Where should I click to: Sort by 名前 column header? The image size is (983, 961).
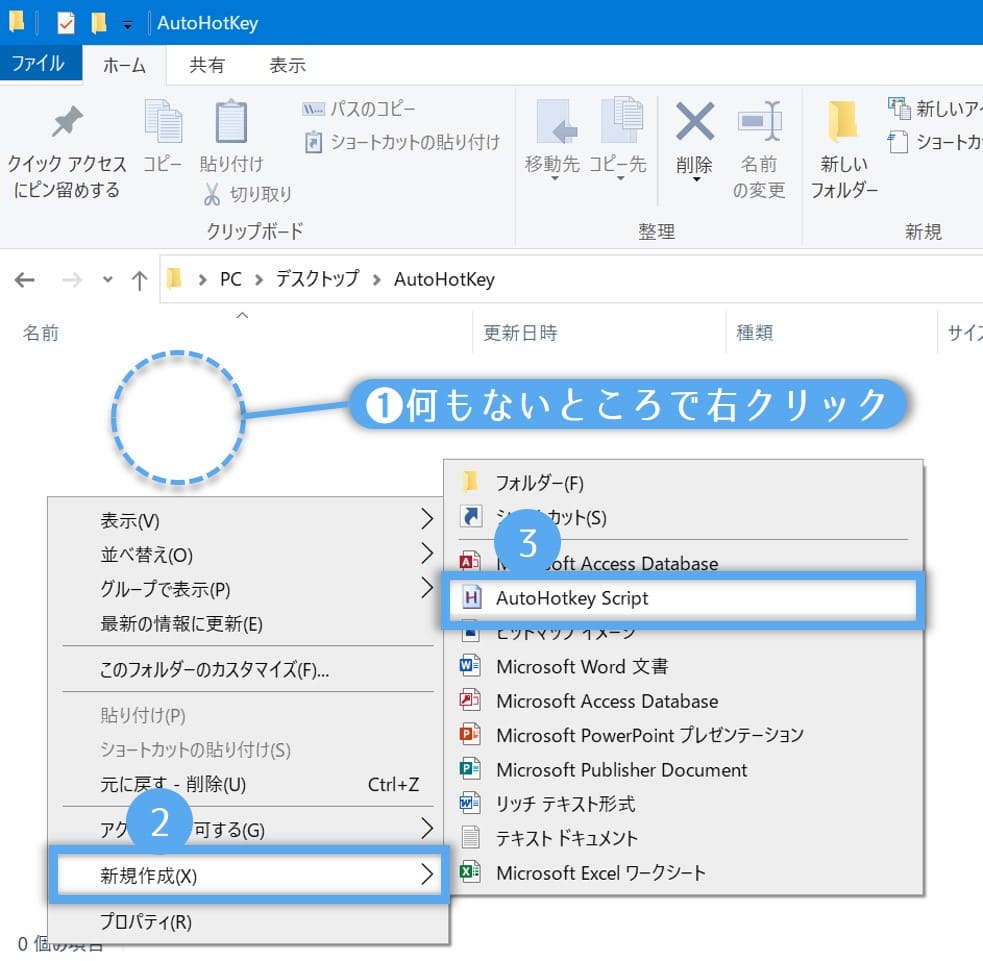(x=41, y=333)
